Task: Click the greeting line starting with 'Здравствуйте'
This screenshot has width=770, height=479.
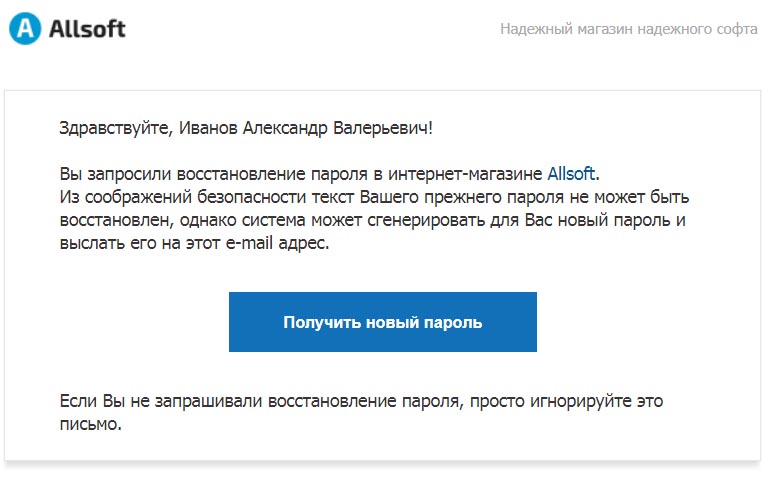Action: (246, 128)
